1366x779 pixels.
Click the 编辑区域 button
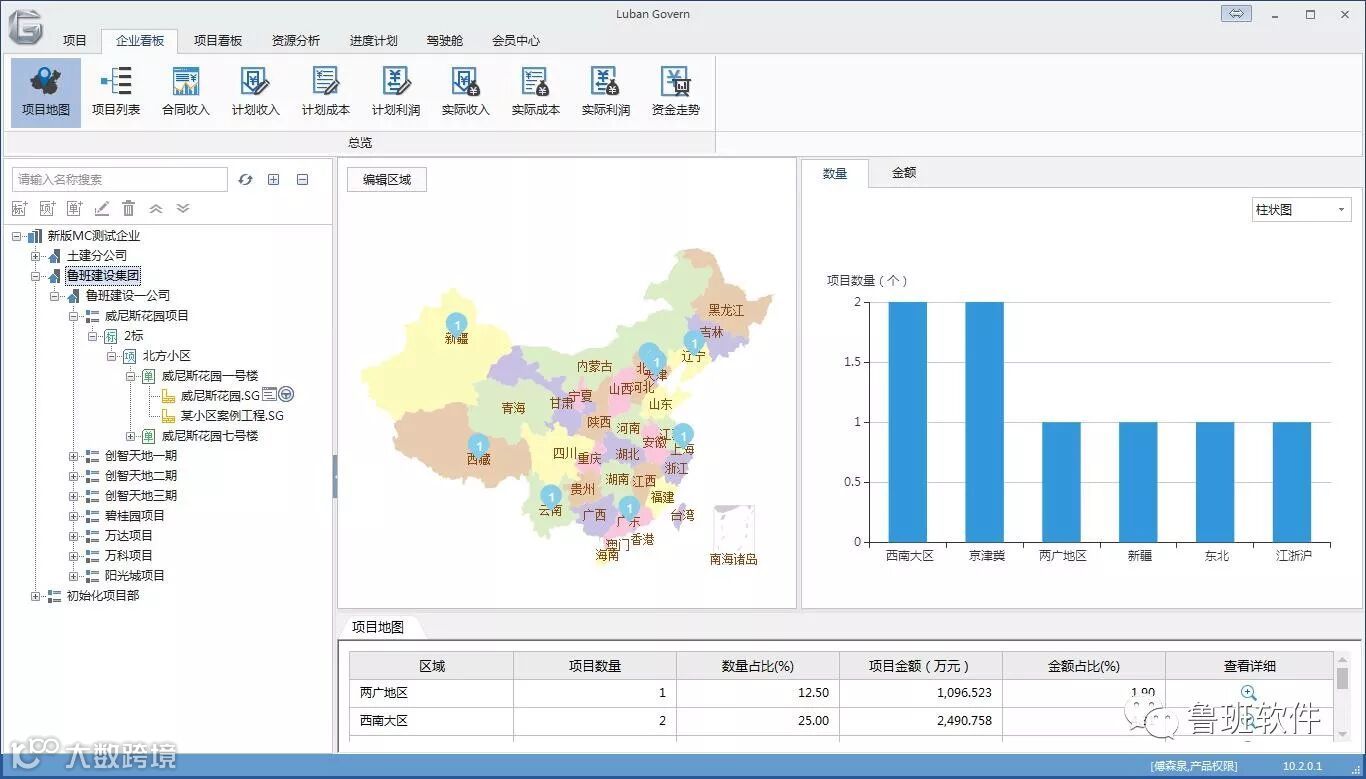point(387,180)
